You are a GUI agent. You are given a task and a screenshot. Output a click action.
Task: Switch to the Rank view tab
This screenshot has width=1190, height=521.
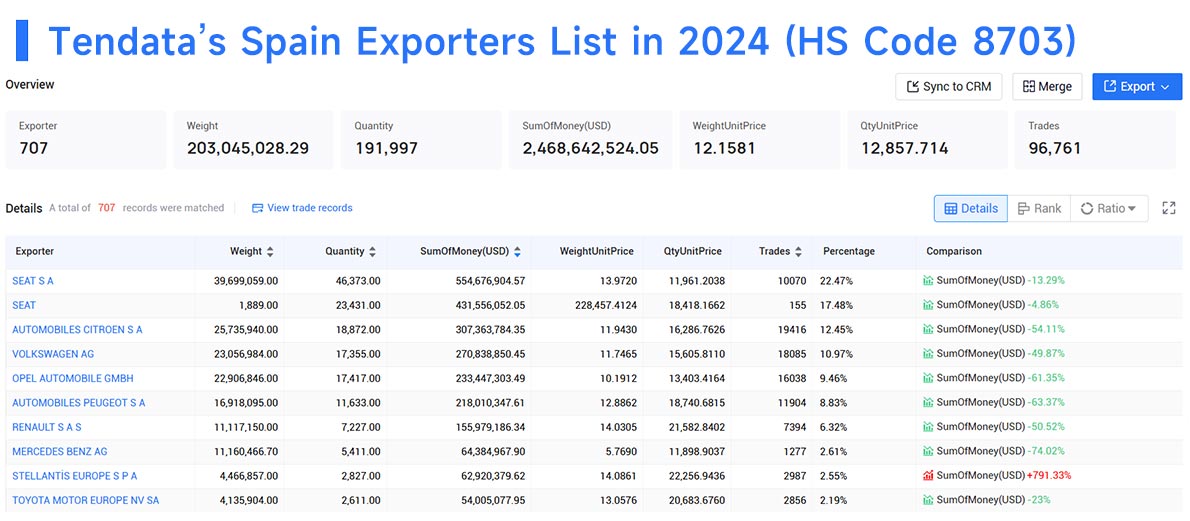(1039, 208)
